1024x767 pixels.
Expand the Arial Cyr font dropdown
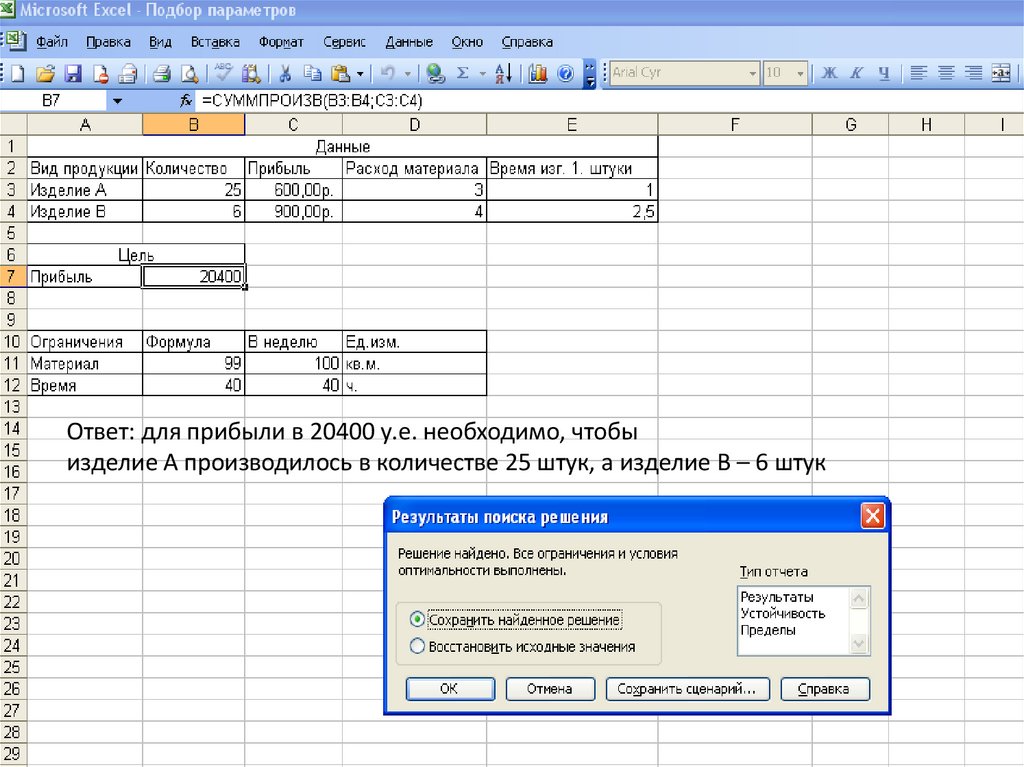[753, 73]
